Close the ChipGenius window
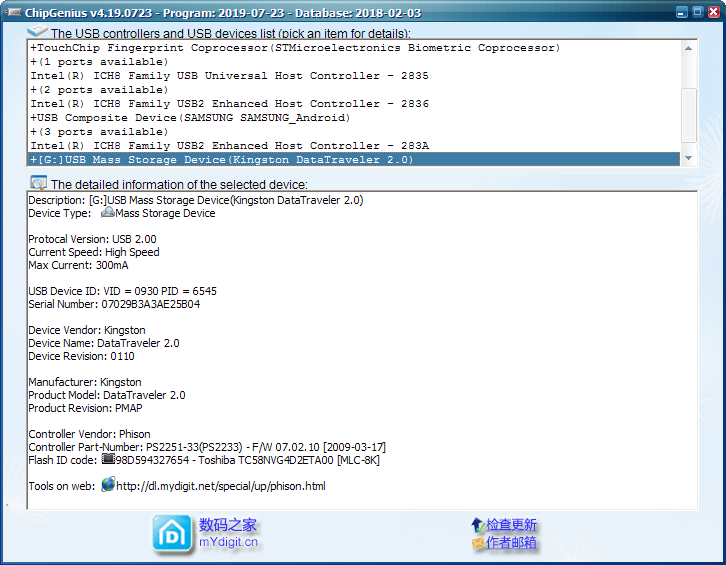 (x=714, y=12)
